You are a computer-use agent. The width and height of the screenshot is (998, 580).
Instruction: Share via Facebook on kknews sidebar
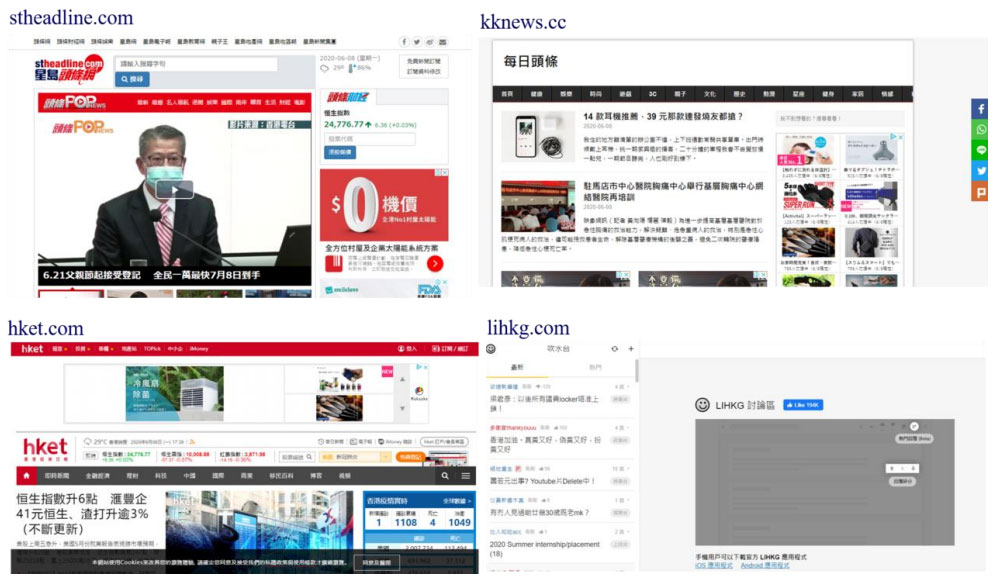pos(980,109)
